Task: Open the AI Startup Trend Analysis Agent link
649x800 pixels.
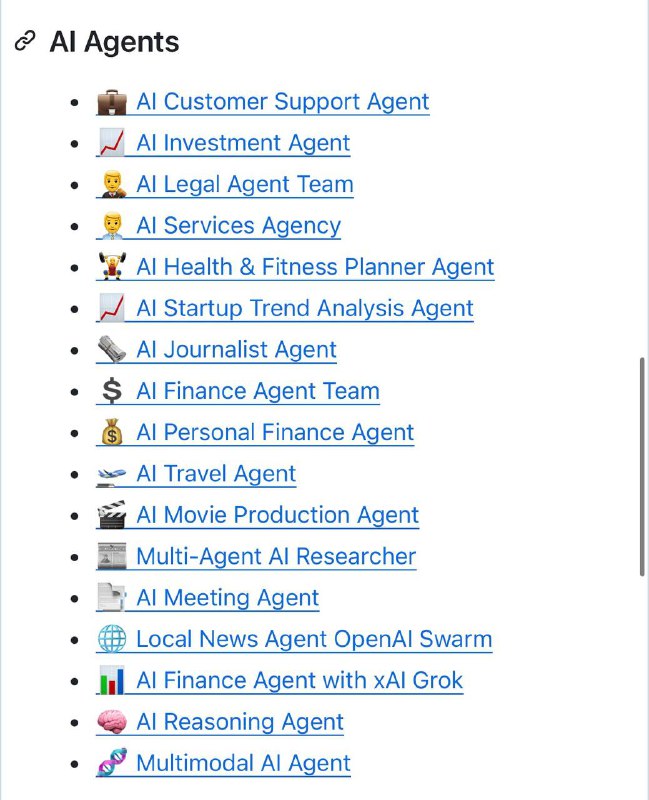Action: pos(305,308)
